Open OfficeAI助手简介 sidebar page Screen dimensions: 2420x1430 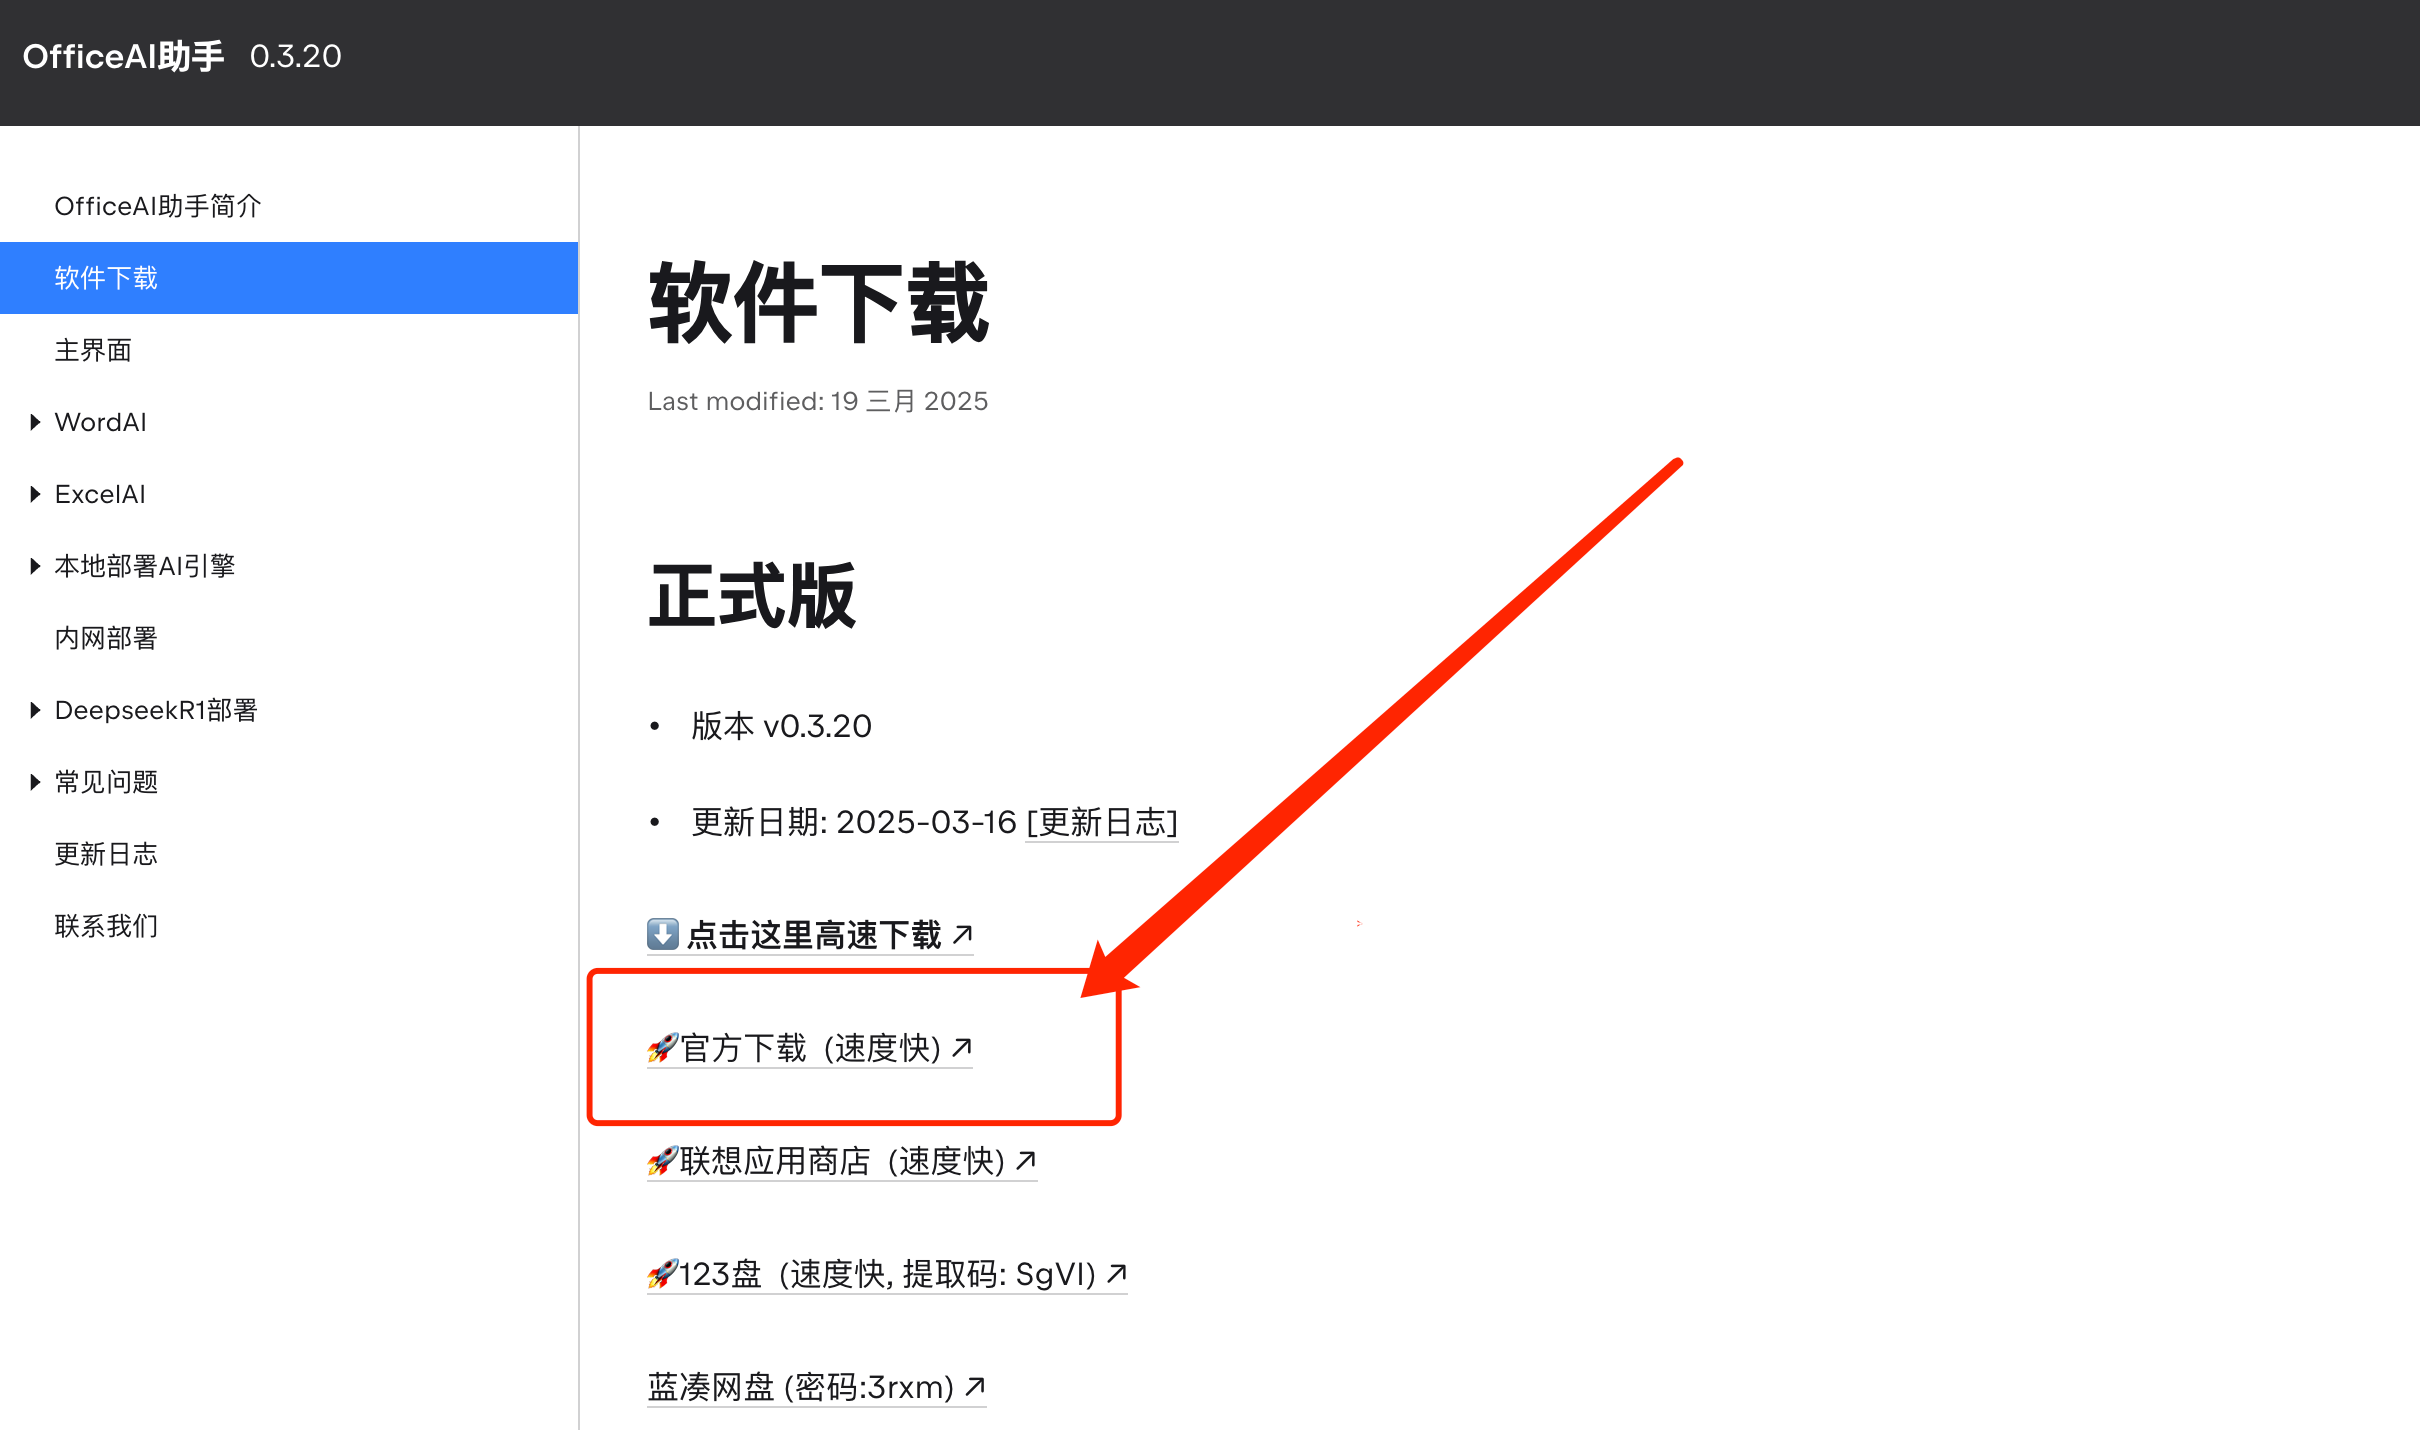(158, 206)
